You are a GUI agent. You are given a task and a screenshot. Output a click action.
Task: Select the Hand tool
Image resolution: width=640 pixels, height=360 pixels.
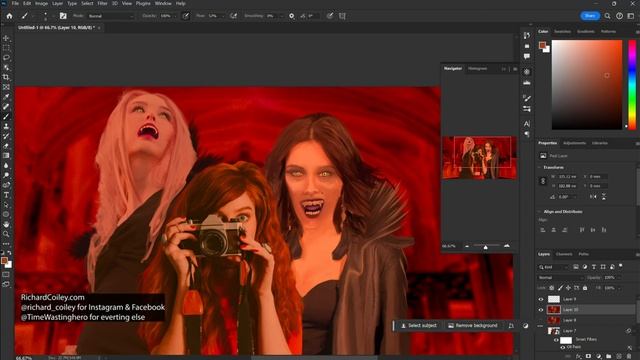[6, 224]
